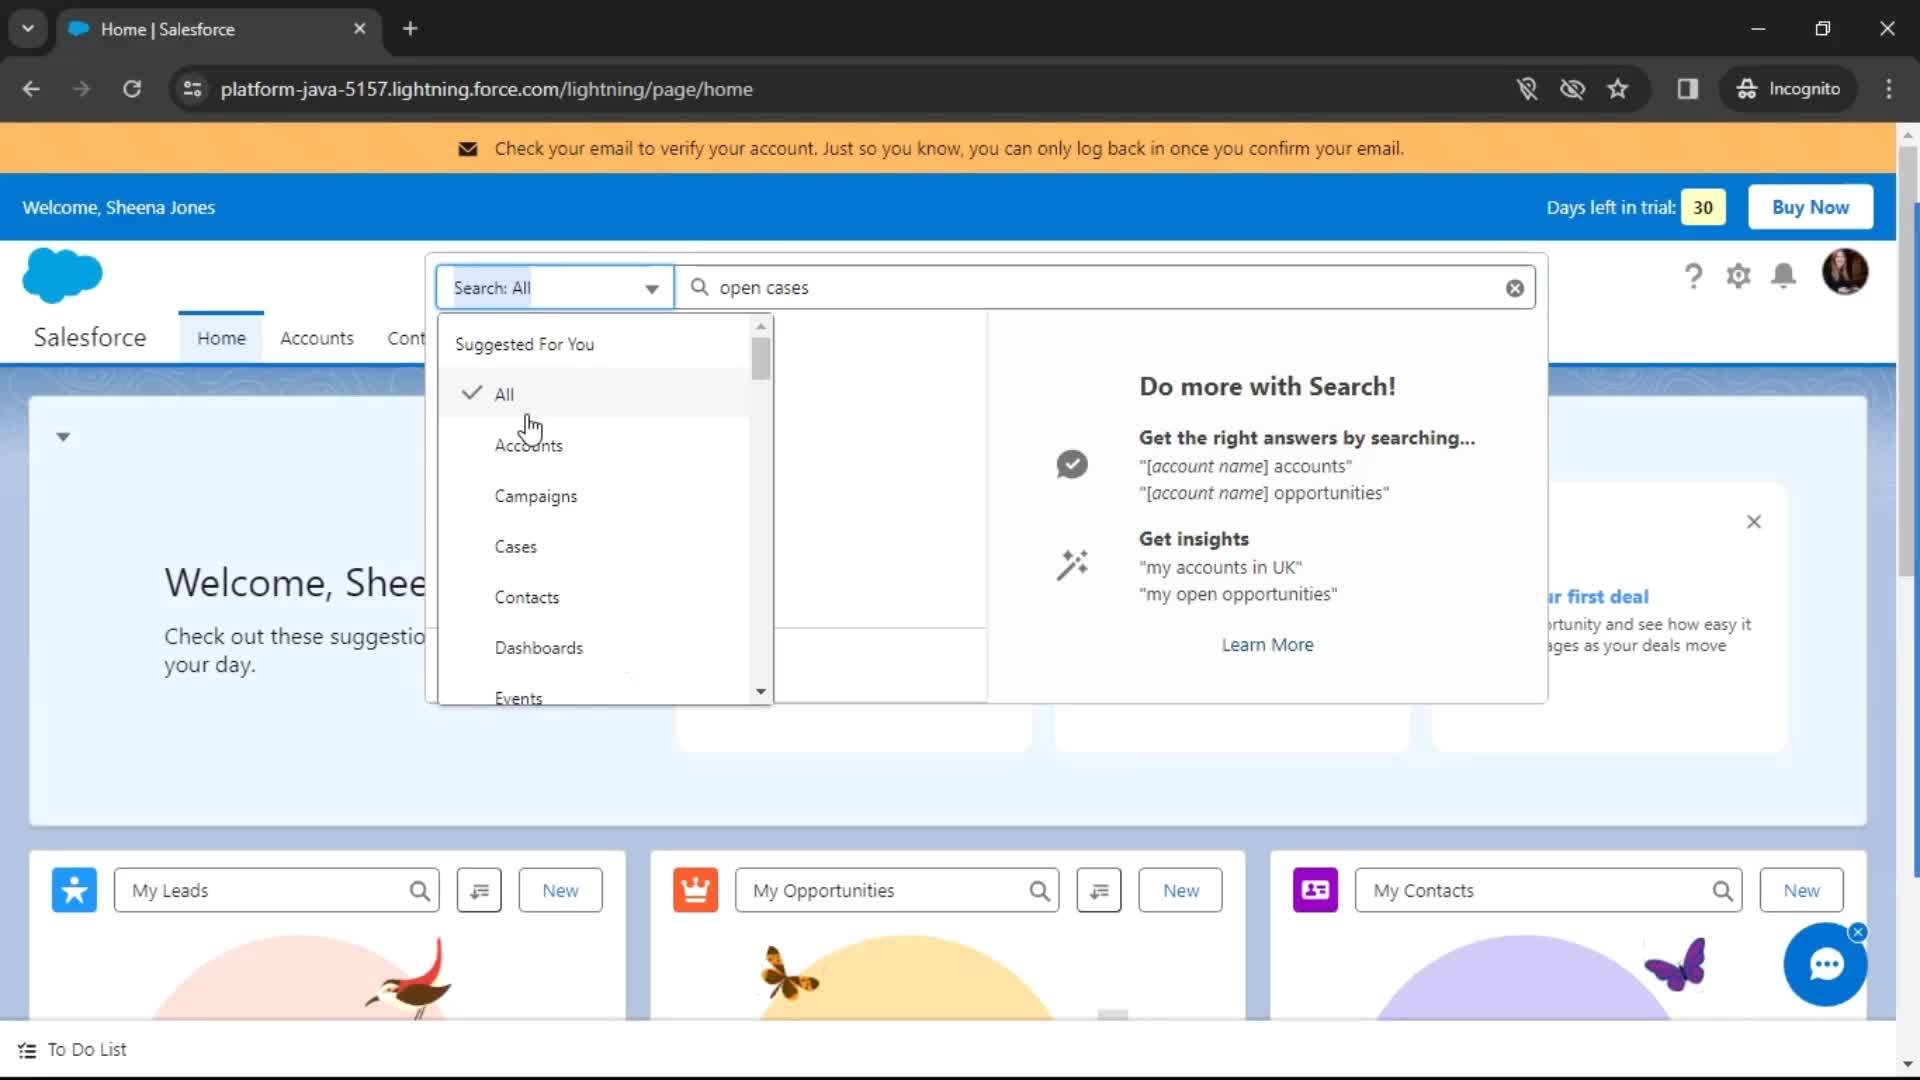Click the 30 days left badge

tap(1703, 207)
